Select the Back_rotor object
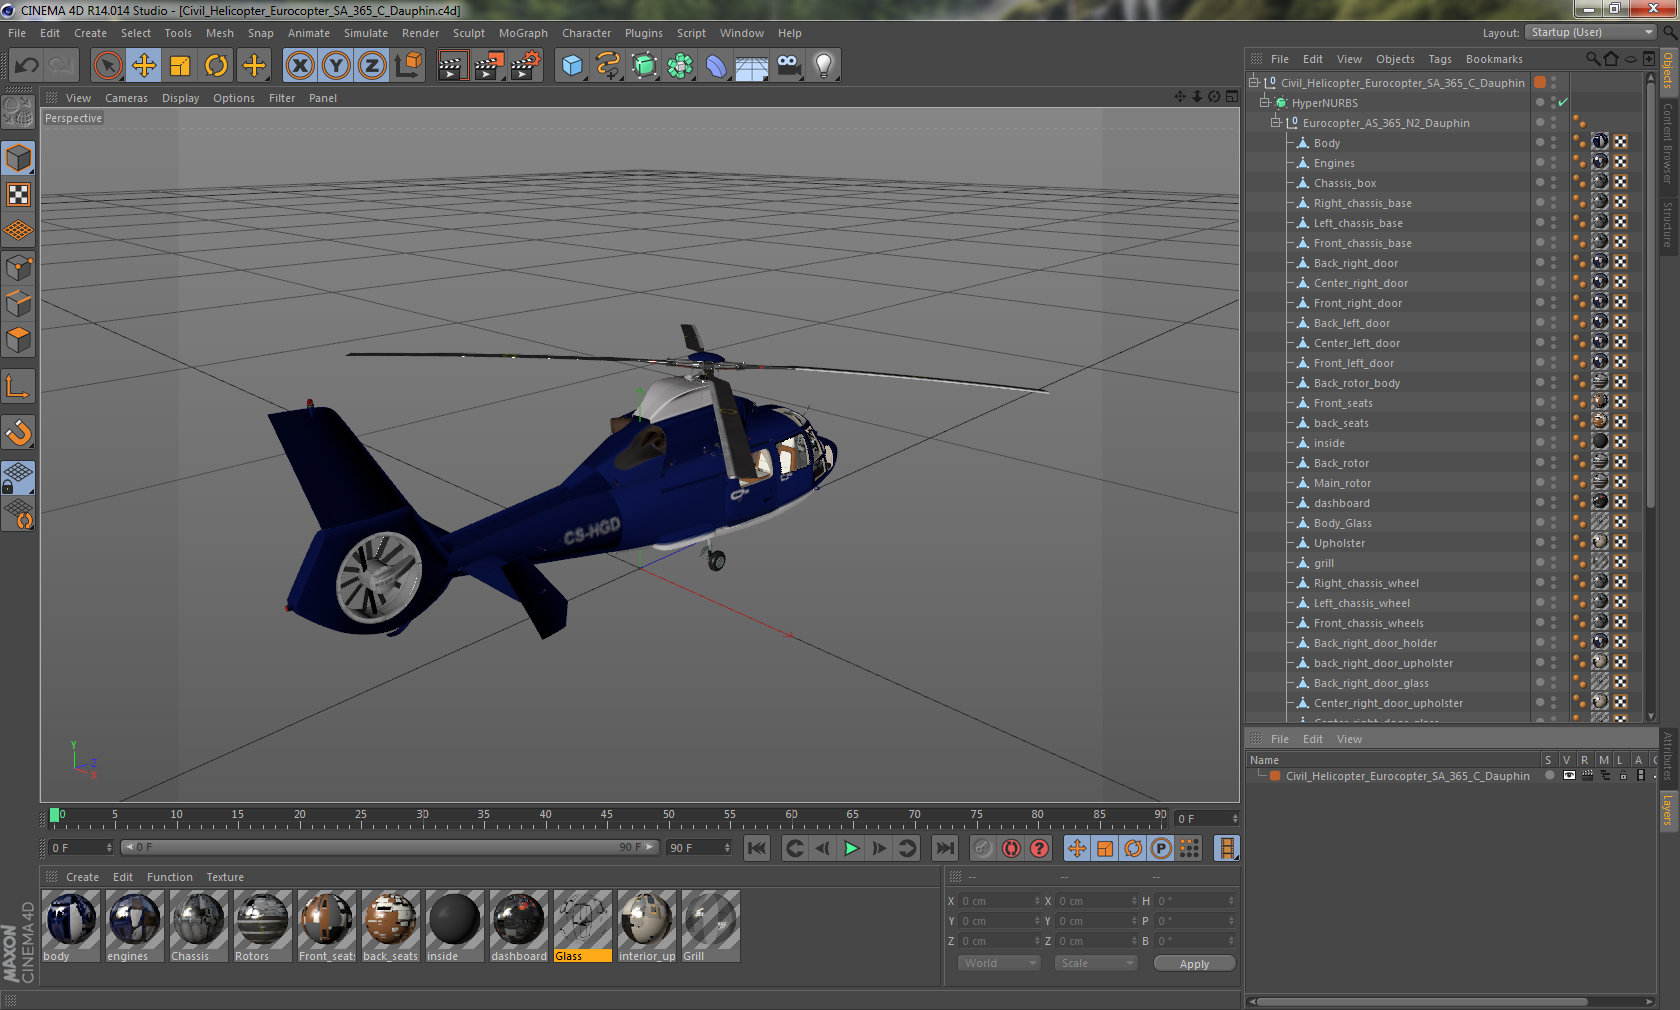Screen dimensions: 1680x1010 pos(1341,463)
